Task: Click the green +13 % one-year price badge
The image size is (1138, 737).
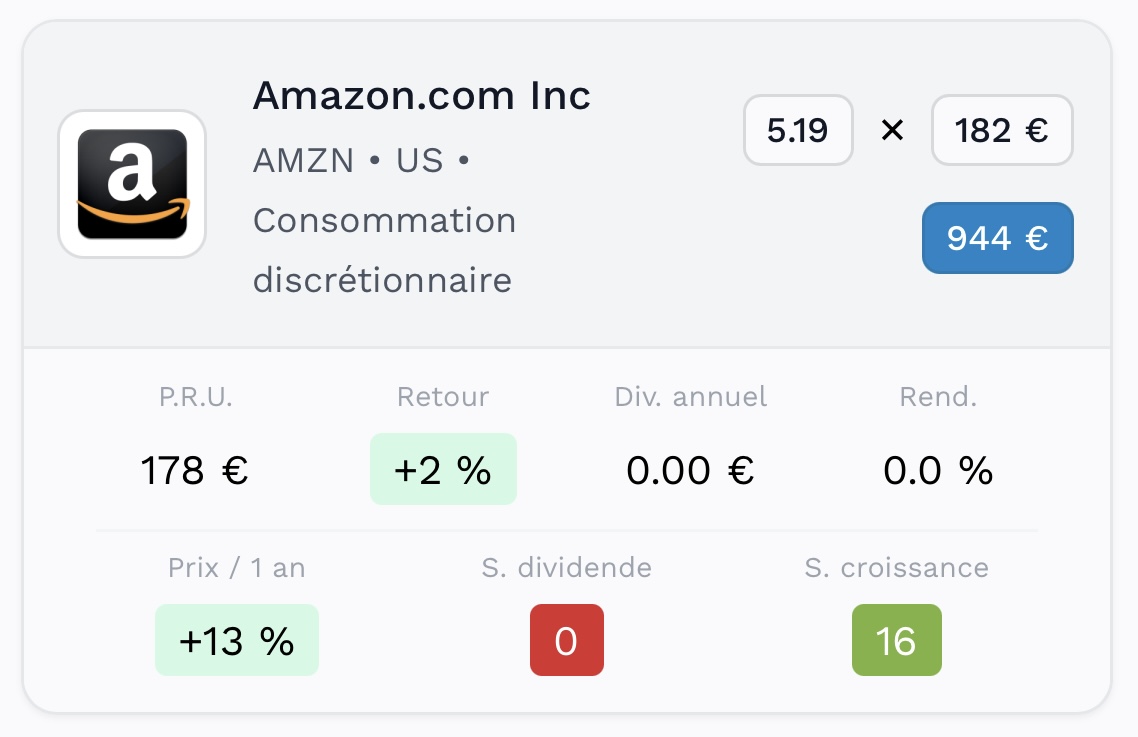Action: 237,641
